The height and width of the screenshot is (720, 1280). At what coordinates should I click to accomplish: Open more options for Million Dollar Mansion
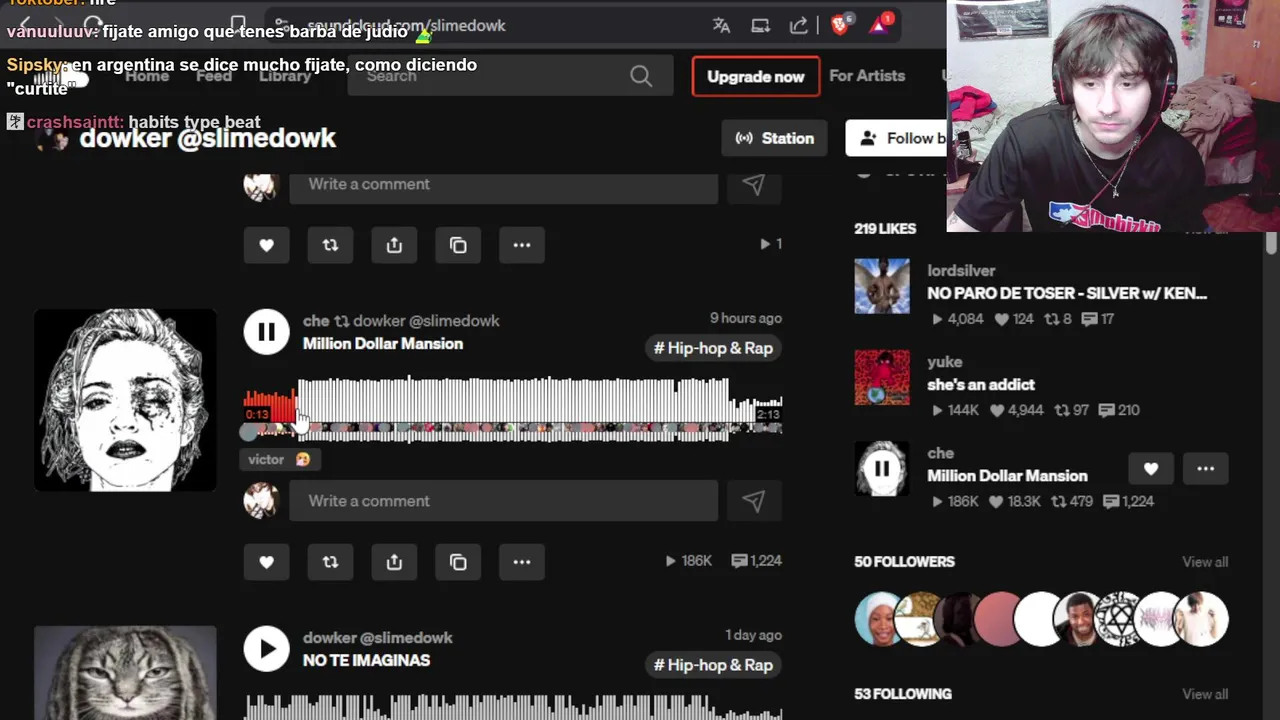pos(522,562)
